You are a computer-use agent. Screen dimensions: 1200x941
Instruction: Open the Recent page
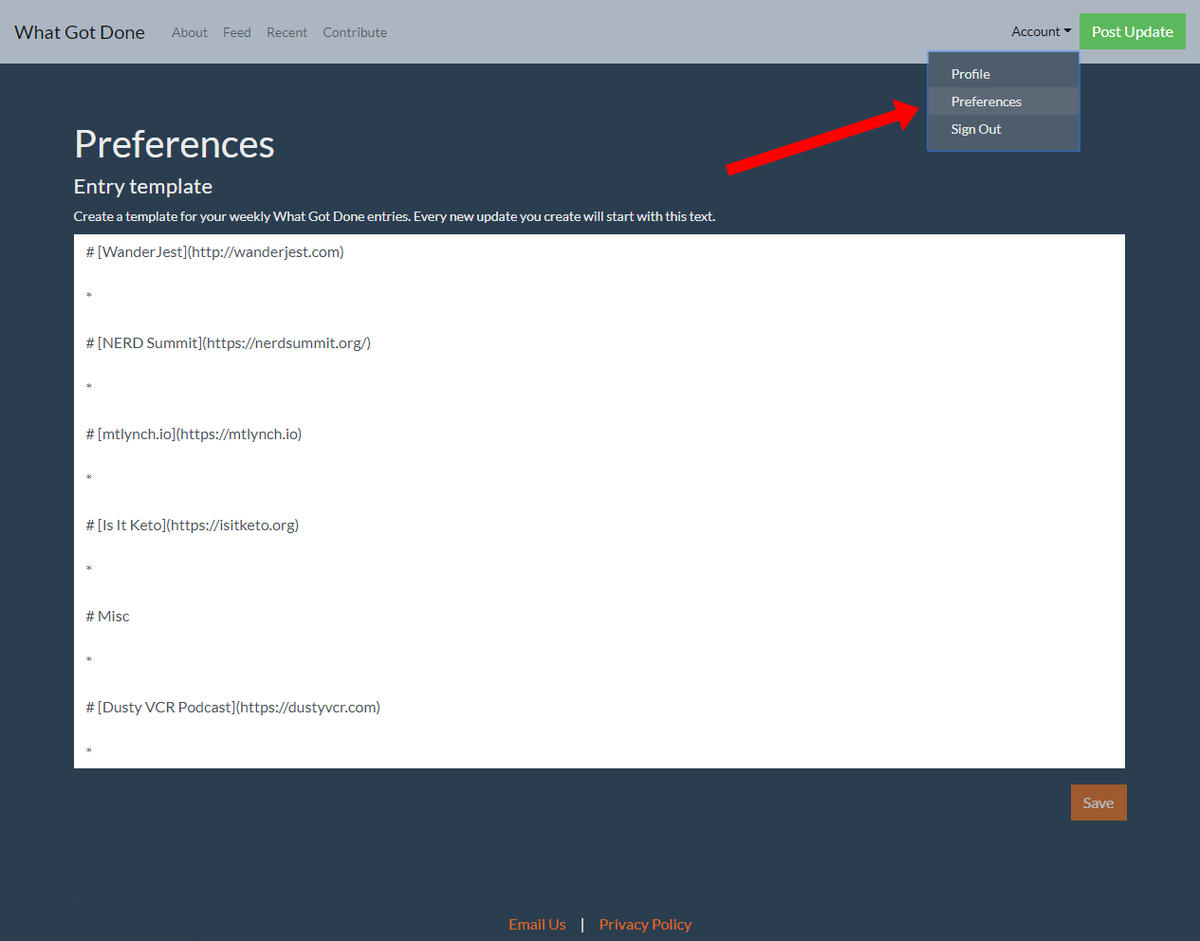[x=287, y=32]
